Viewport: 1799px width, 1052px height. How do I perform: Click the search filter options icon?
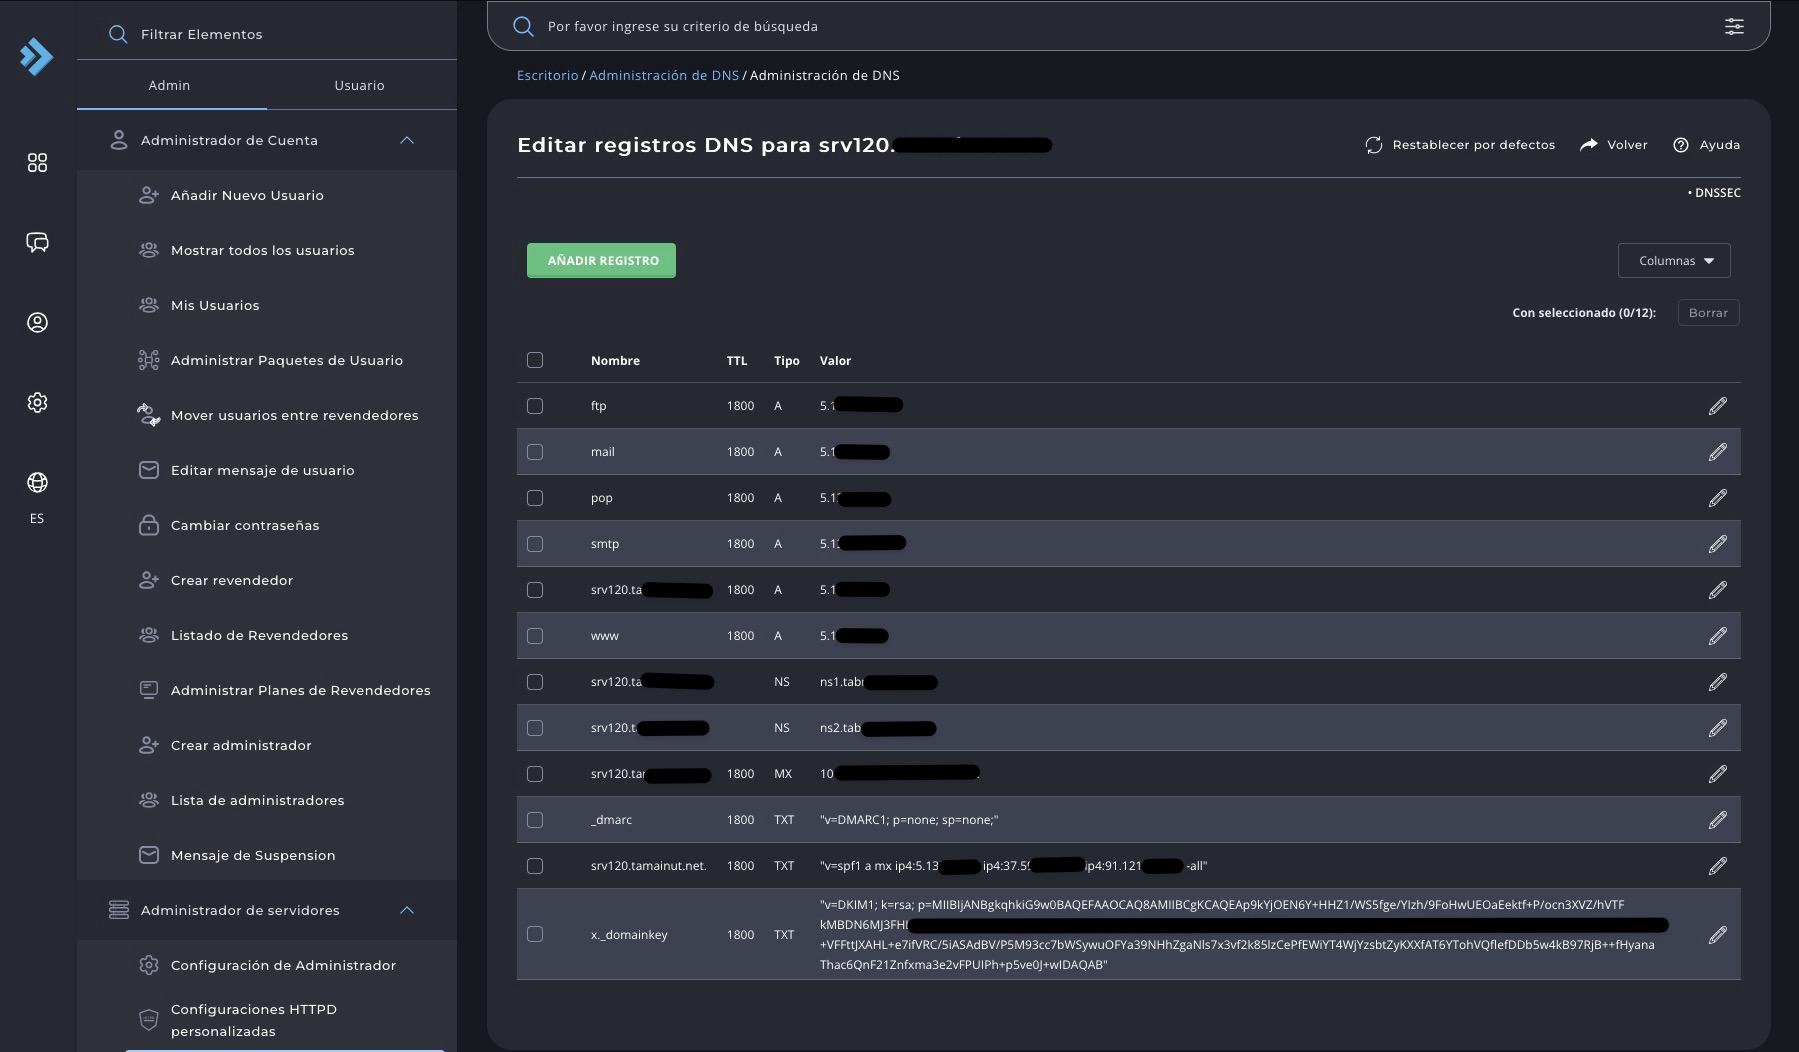click(1734, 26)
